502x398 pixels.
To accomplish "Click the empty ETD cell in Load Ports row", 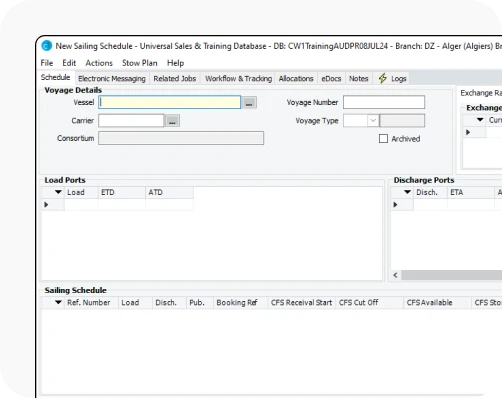I will tap(122, 205).
